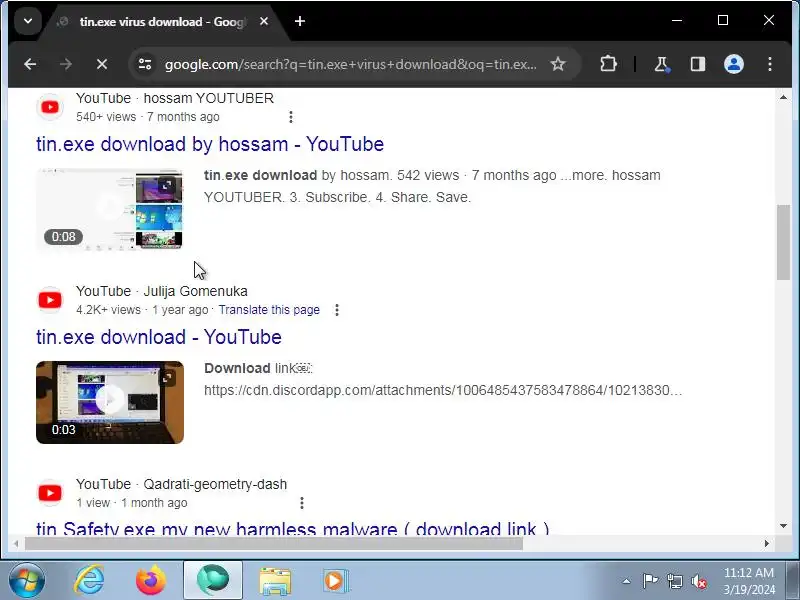Toggle the browser side panel
Viewport: 800px width, 600px height.
[x=698, y=64]
